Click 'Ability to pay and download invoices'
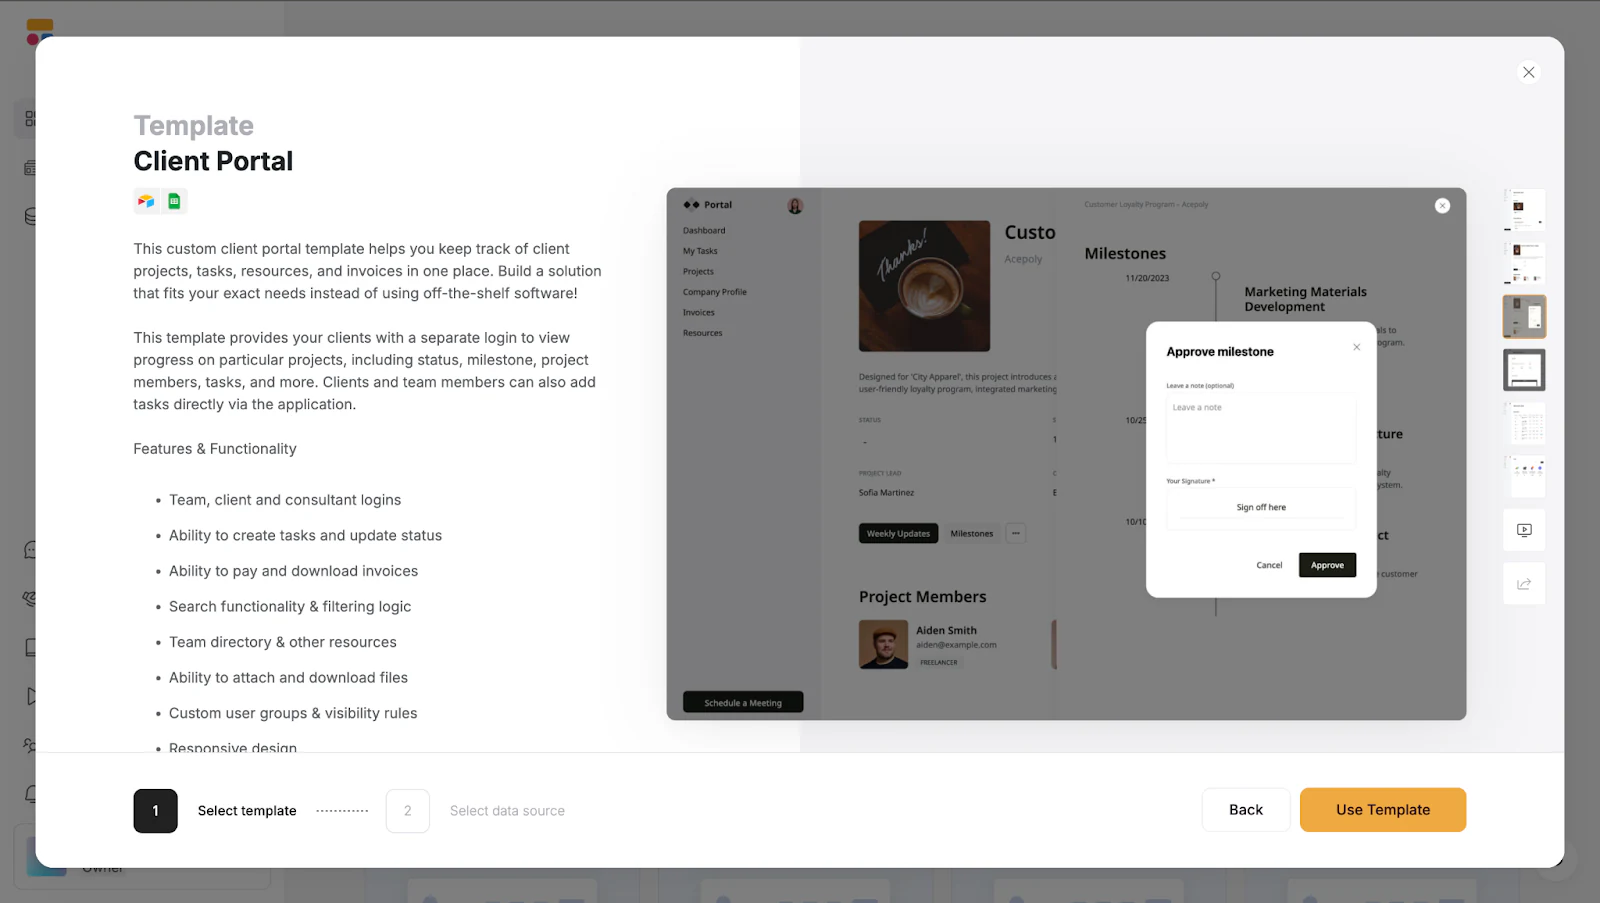The image size is (1600, 903). (x=293, y=571)
